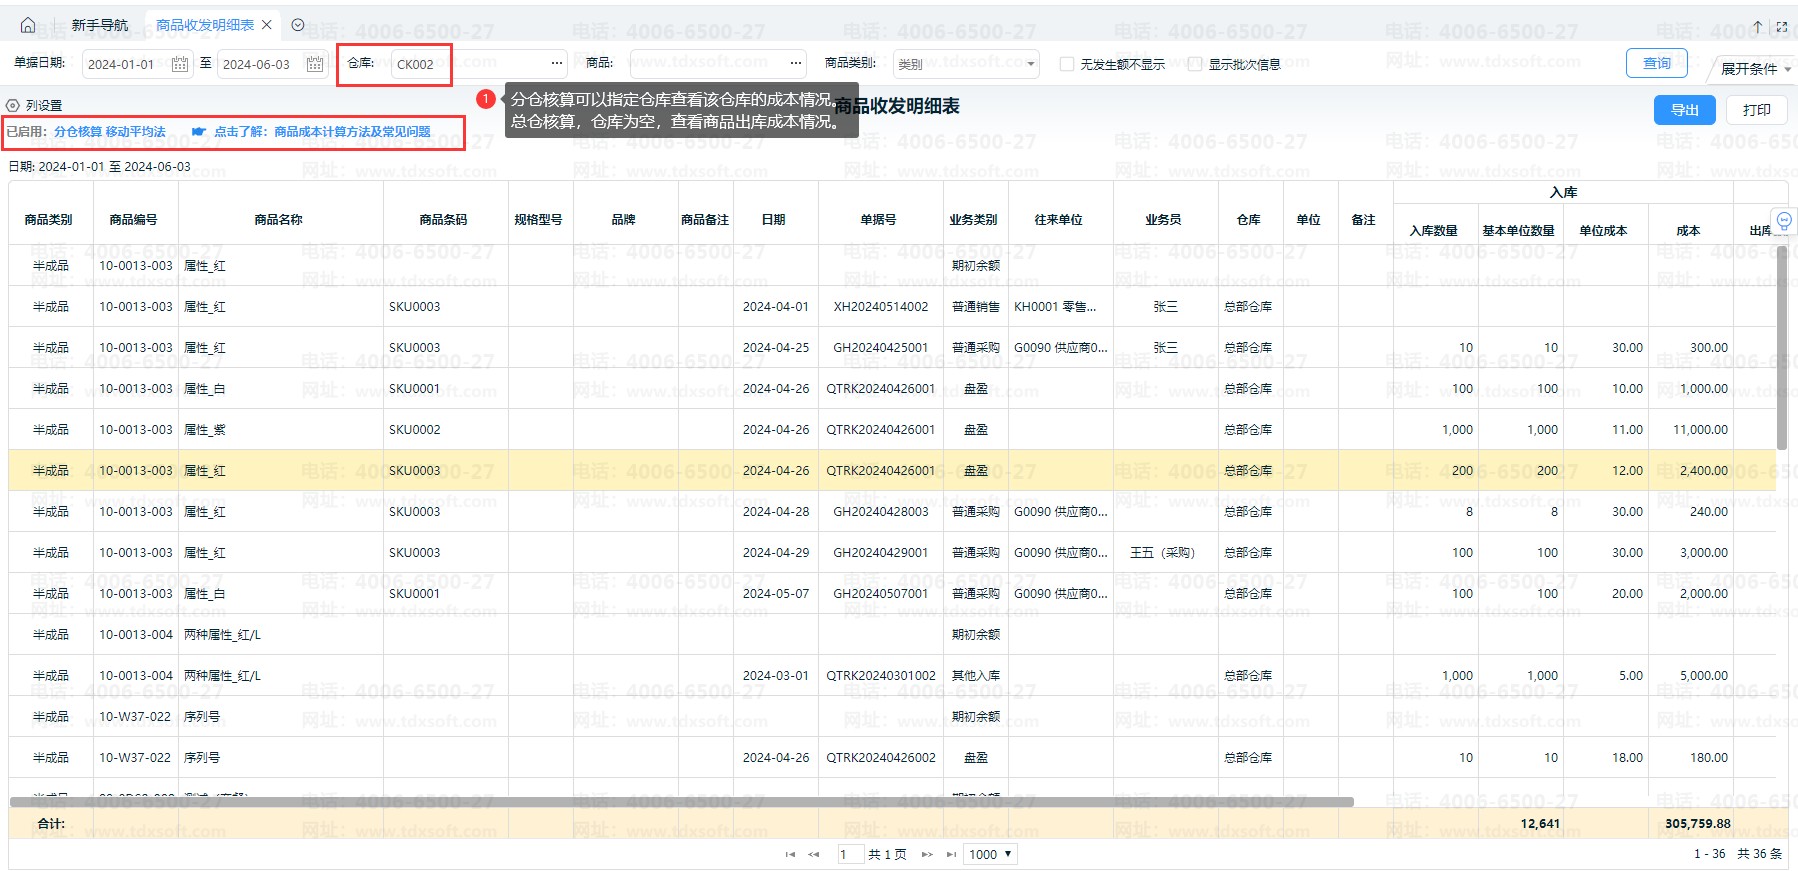Enable the 无发生额不显示 checkbox
The image size is (1798, 871).
[1067, 64]
